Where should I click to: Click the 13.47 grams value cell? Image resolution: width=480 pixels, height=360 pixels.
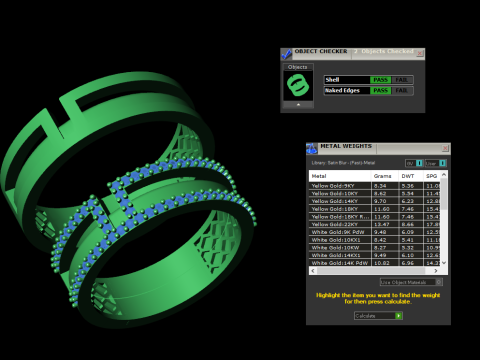[x=385, y=225]
